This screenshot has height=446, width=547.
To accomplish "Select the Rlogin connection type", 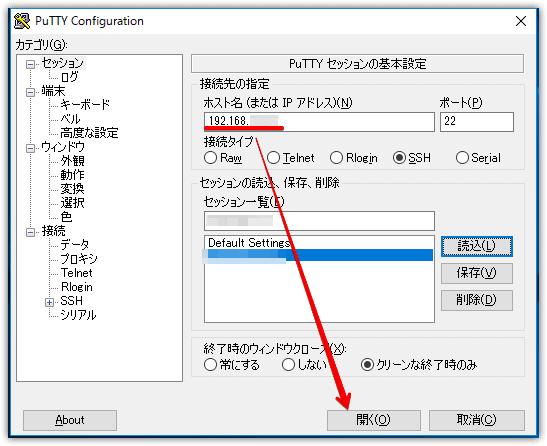I will [x=336, y=158].
